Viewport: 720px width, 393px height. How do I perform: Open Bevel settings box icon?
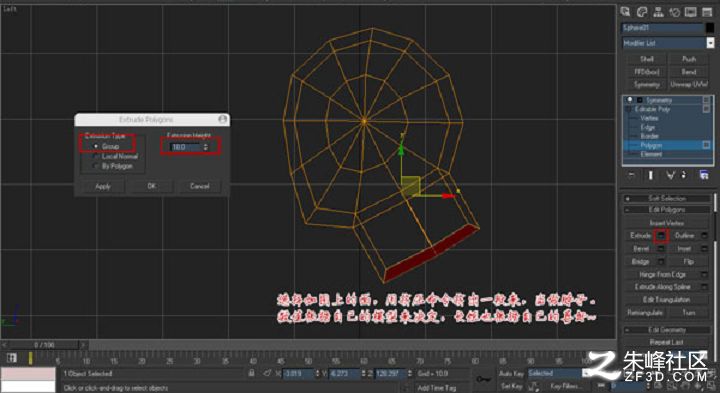pyautogui.click(x=661, y=248)
